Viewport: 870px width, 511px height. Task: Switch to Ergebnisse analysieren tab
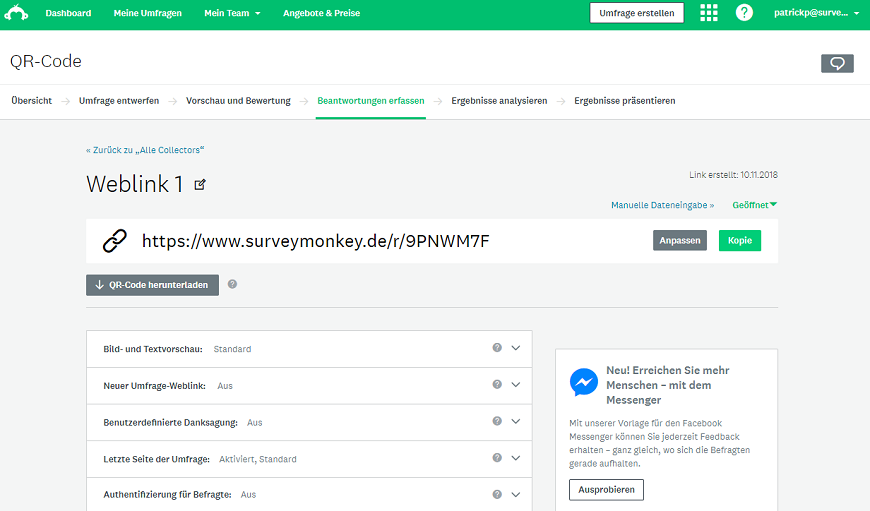click(499, 100)
